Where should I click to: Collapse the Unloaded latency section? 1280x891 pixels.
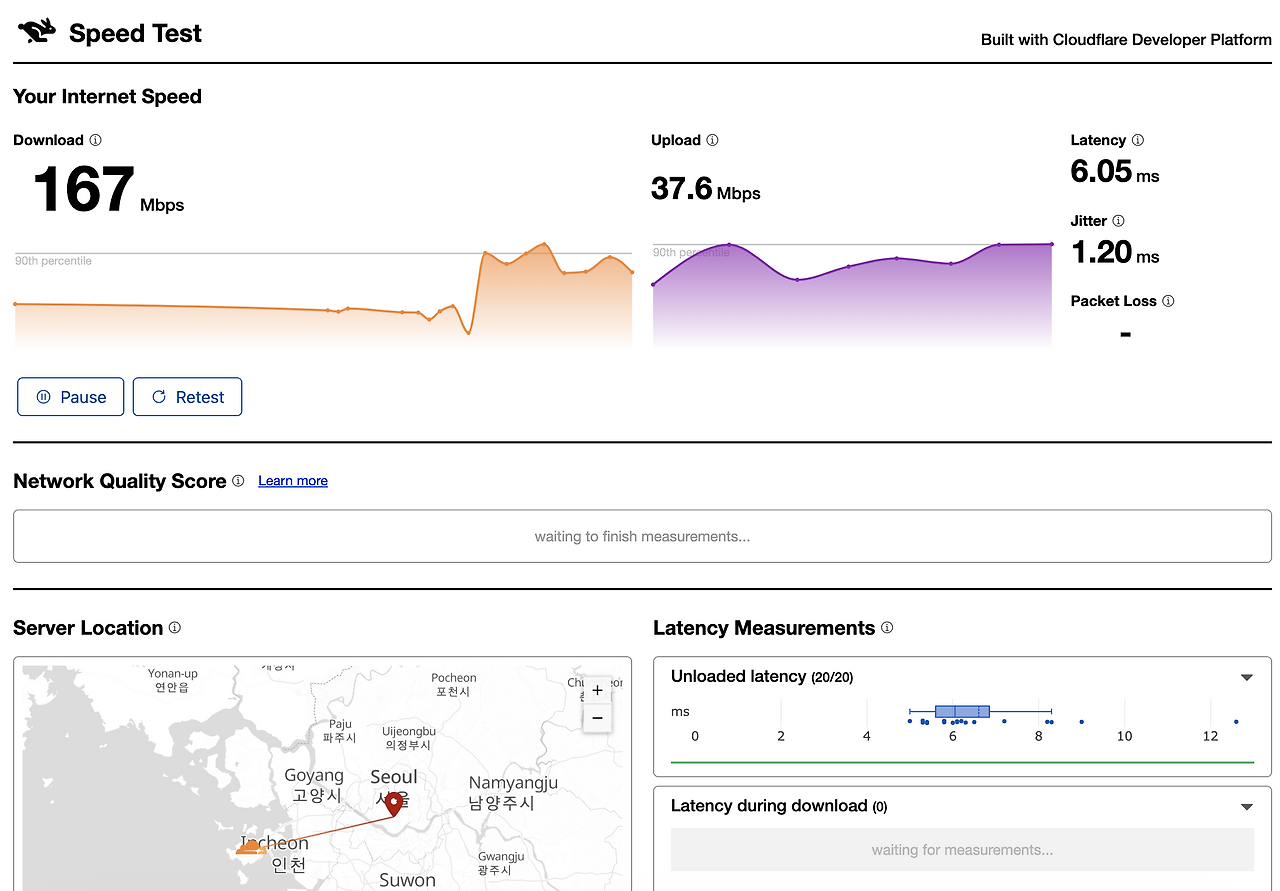point(1246,677)
